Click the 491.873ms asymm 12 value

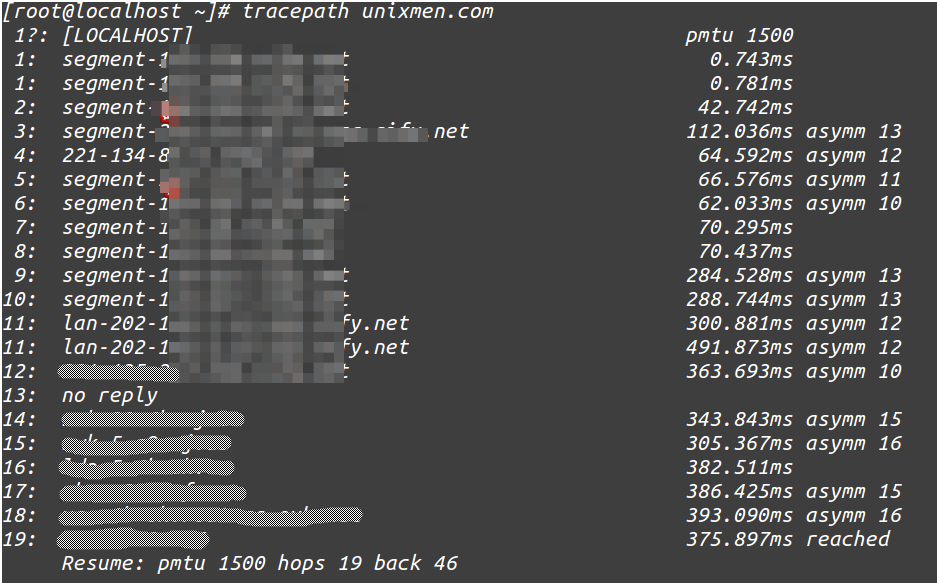(x=794, y=347)
